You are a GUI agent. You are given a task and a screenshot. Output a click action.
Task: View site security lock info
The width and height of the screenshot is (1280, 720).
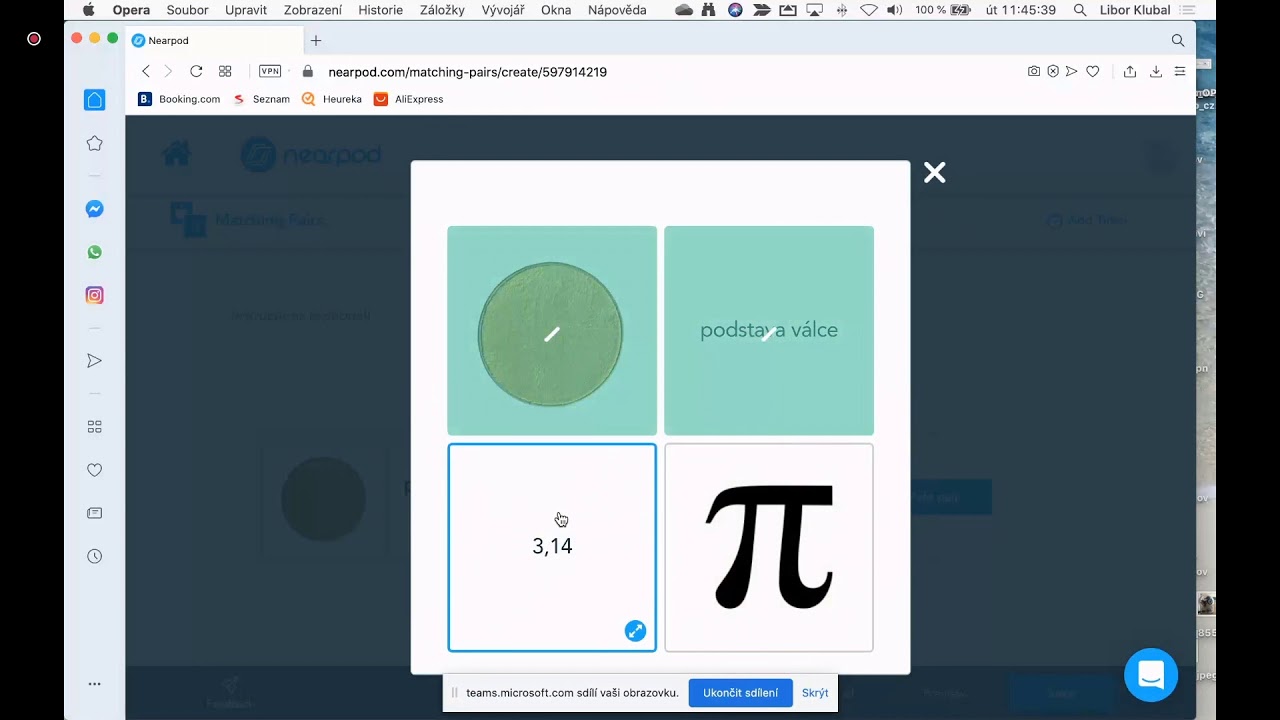pyautogui.click(x=308, y=71)
